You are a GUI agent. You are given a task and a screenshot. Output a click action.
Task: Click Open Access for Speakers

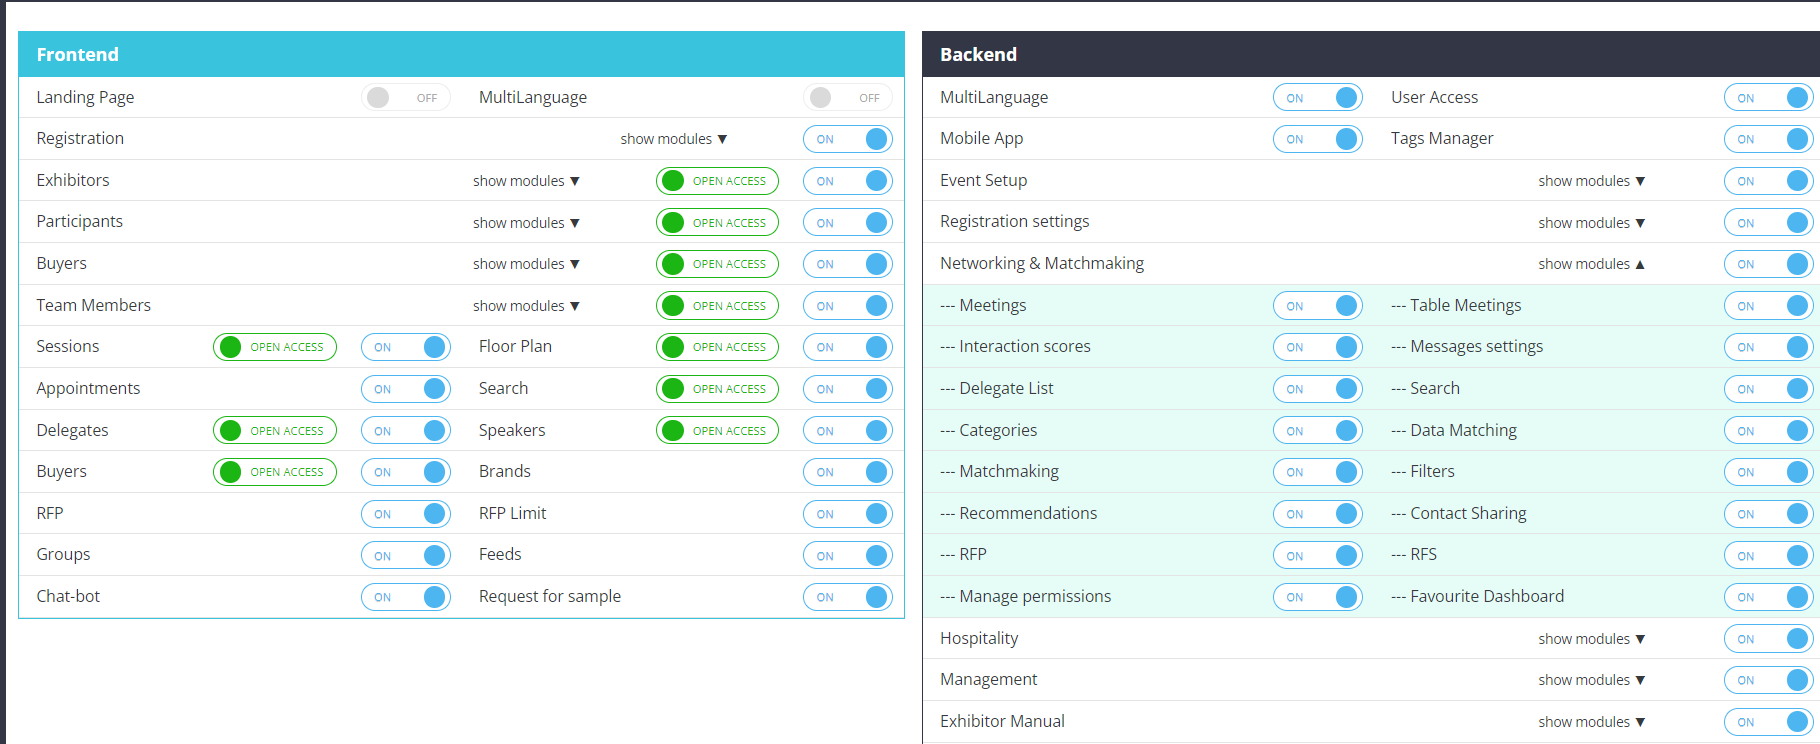click(x=717, y=431)
